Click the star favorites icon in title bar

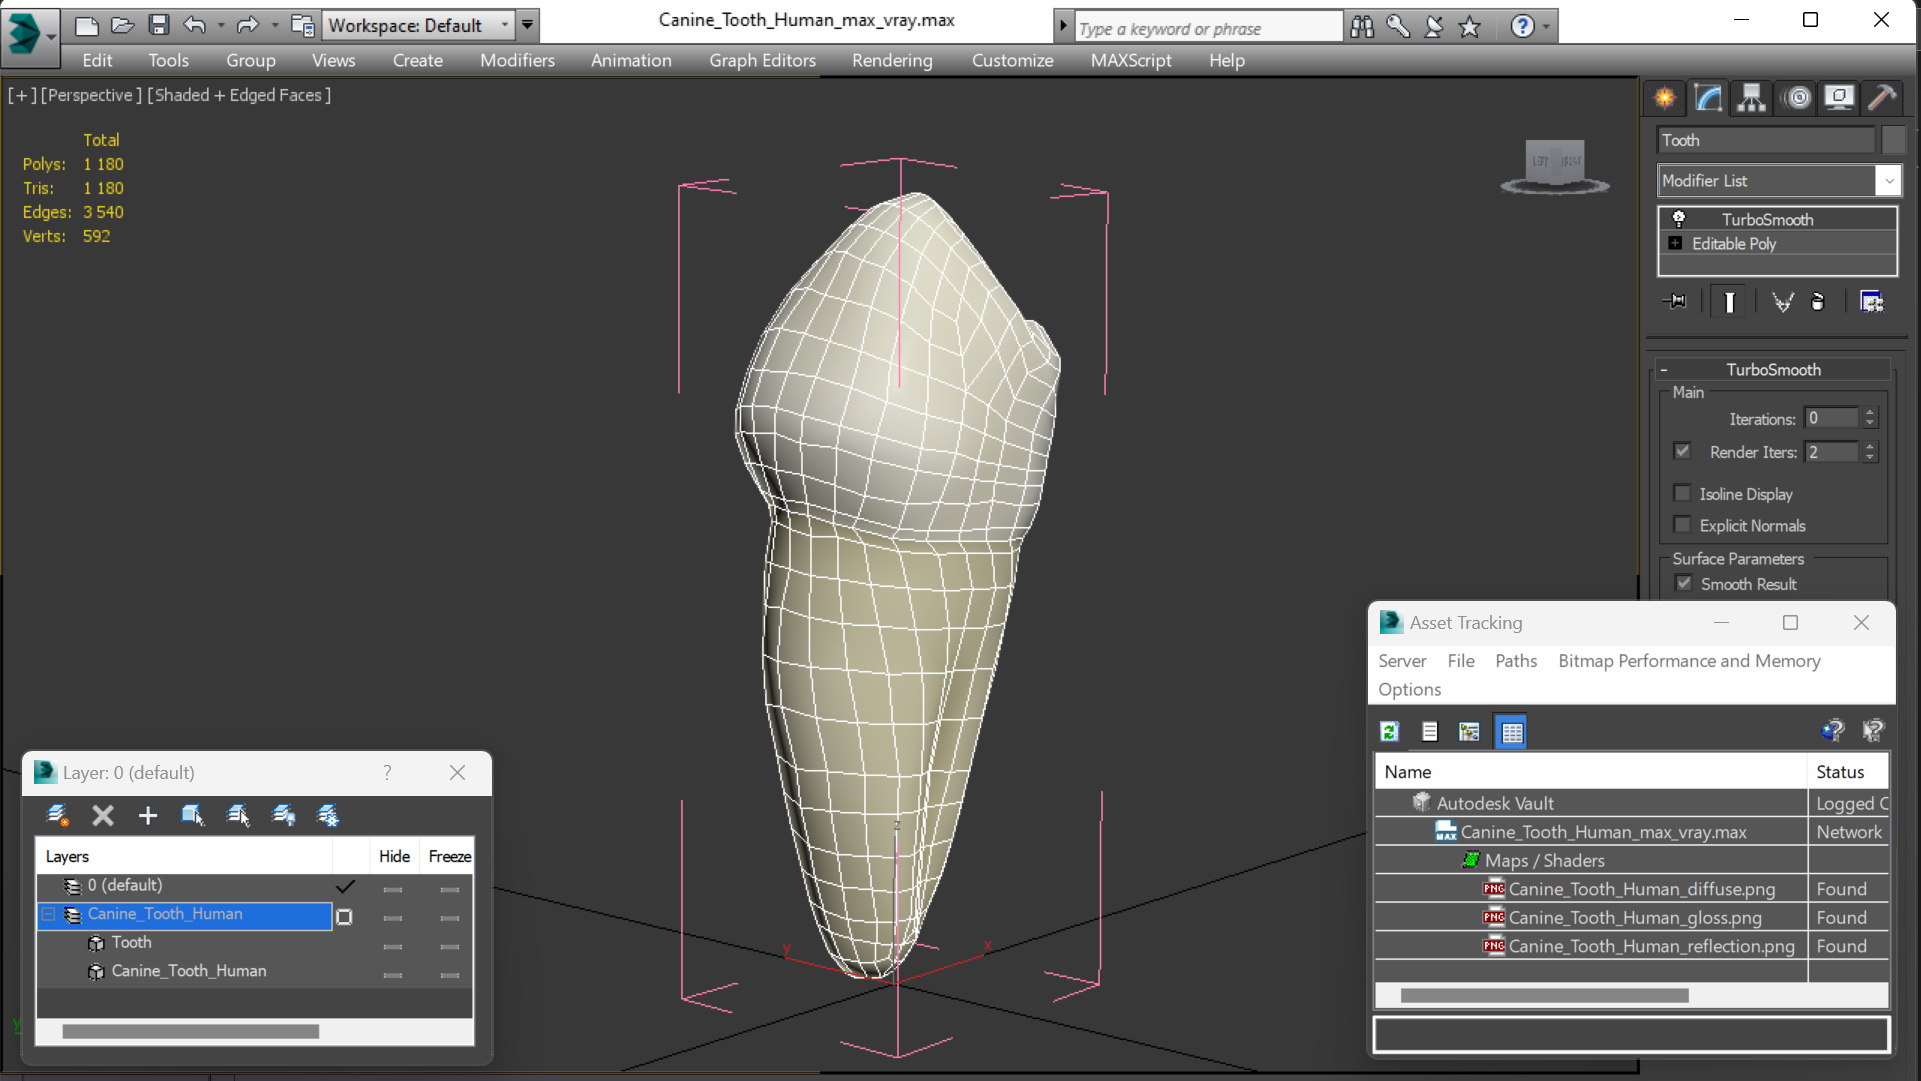coord(1469,27)
